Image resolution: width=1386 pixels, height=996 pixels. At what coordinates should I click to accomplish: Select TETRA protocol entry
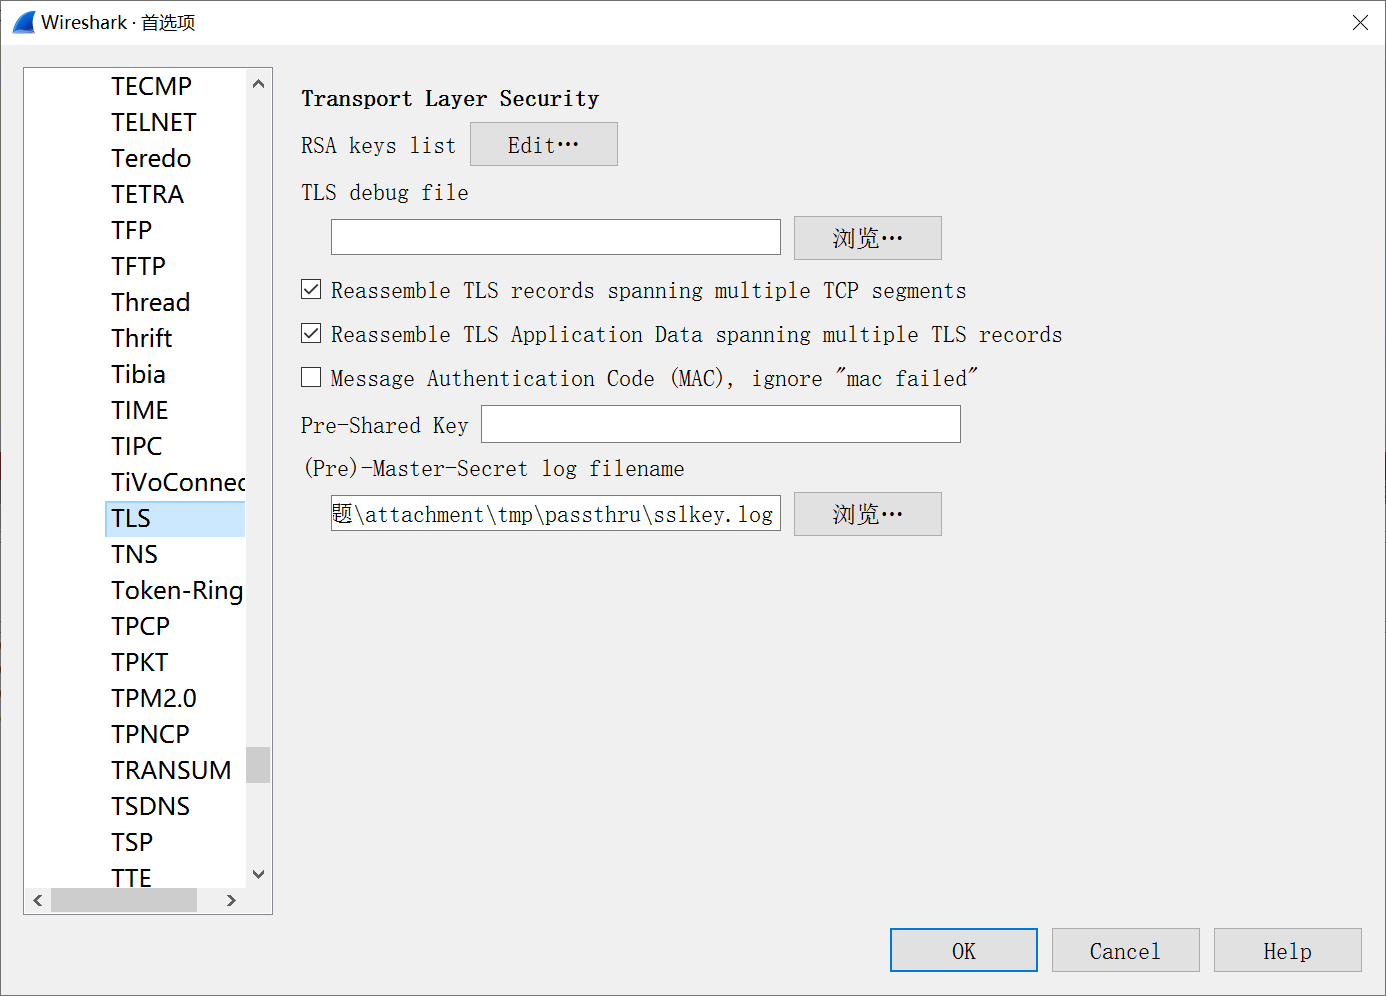tap(147, 194)
